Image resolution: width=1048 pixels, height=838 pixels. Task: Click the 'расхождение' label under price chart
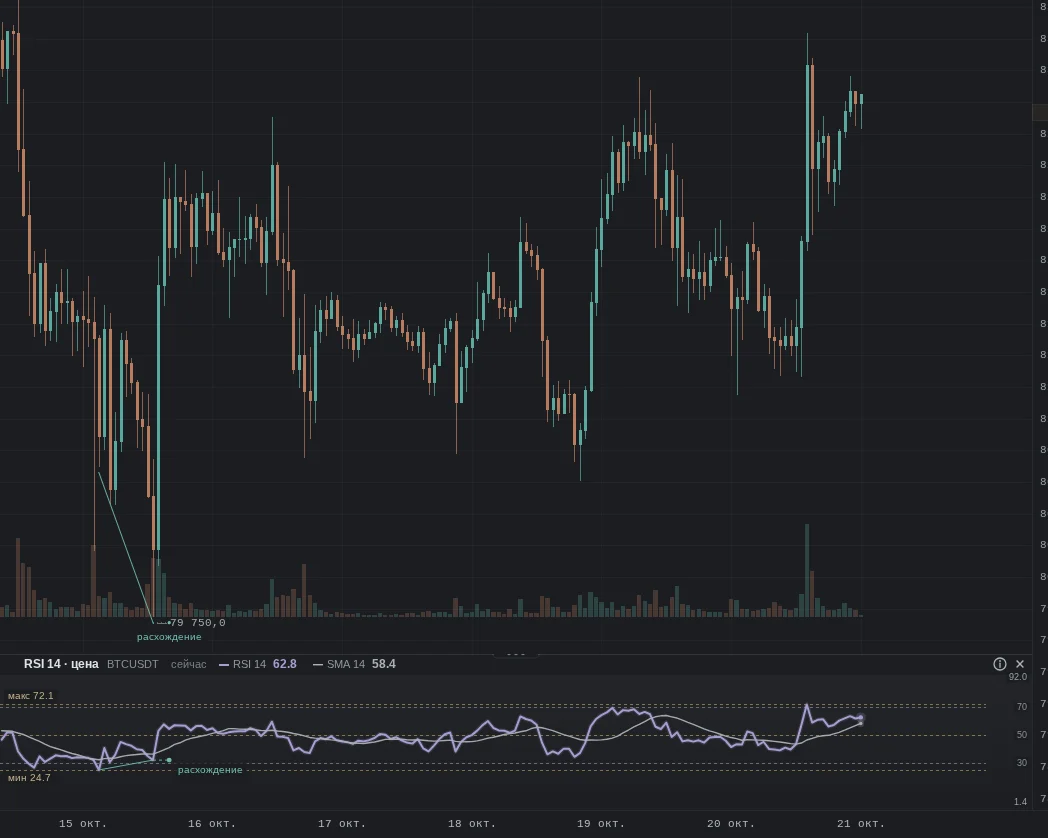169,637
